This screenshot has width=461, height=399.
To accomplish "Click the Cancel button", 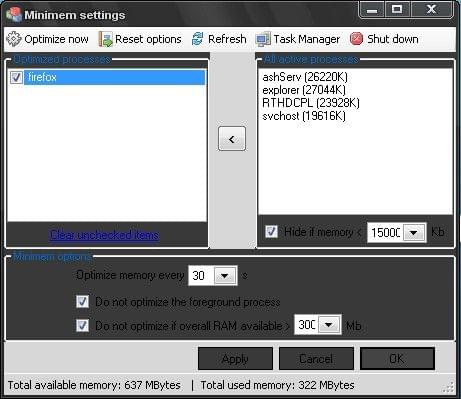I will [x=316, y=359].
